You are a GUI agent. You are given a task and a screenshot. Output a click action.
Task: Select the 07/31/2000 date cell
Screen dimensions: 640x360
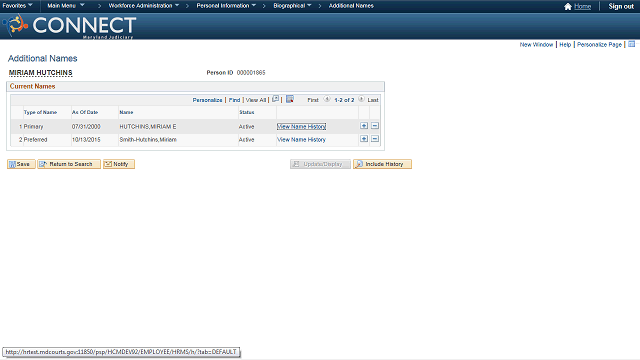(86, 127)
